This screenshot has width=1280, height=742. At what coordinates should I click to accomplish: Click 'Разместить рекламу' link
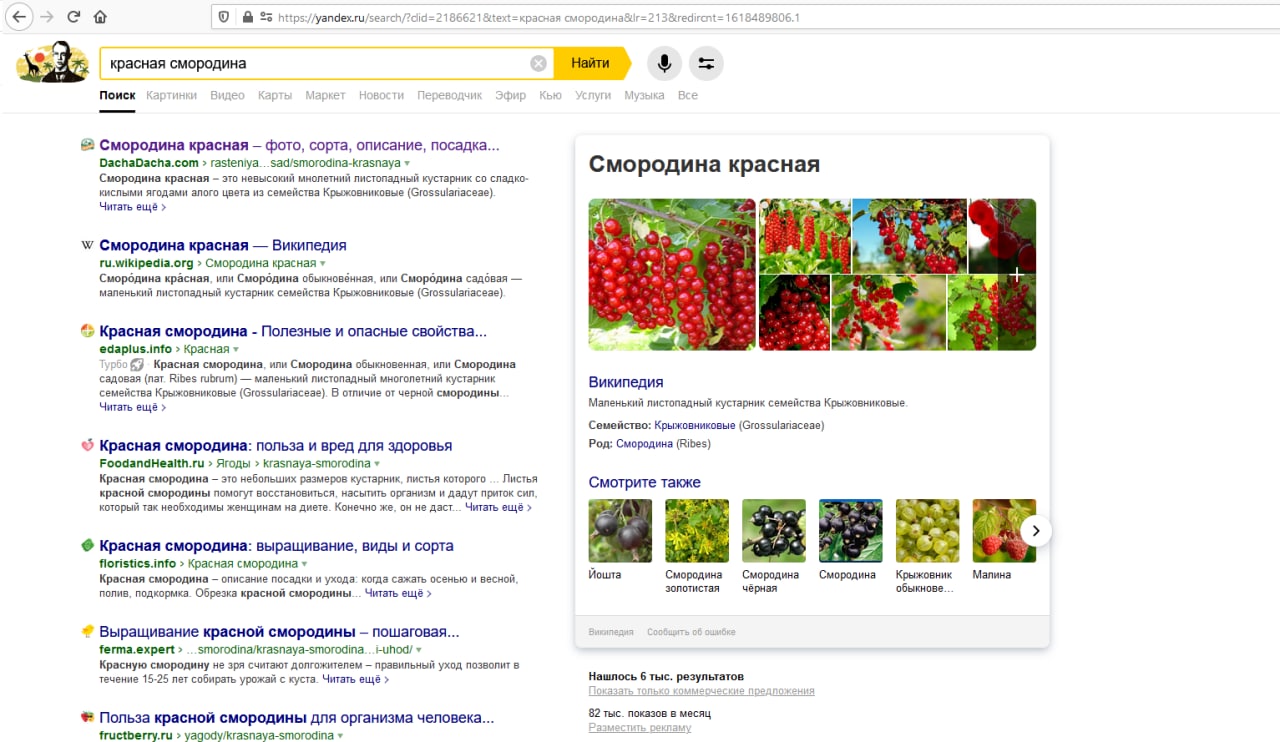pos(640,727)
